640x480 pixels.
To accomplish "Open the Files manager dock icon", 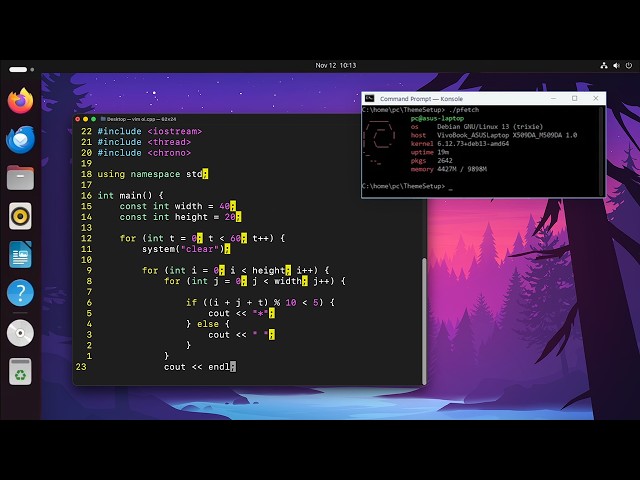I will [x=20, y=178].
